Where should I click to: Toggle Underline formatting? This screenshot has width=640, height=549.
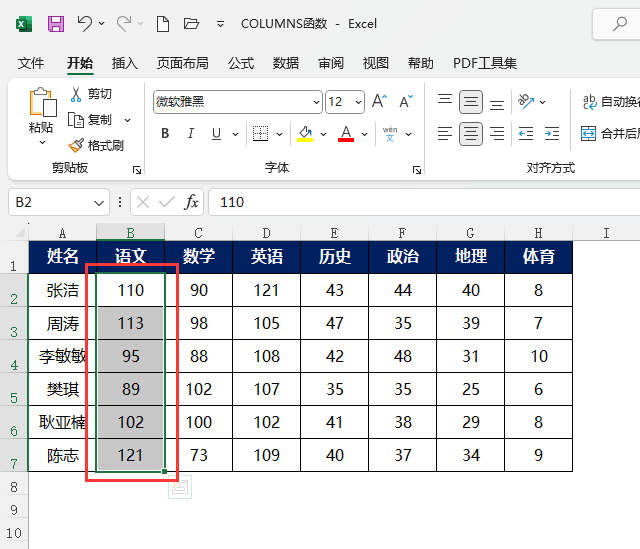pyautogui.click(x=216, y=133)
